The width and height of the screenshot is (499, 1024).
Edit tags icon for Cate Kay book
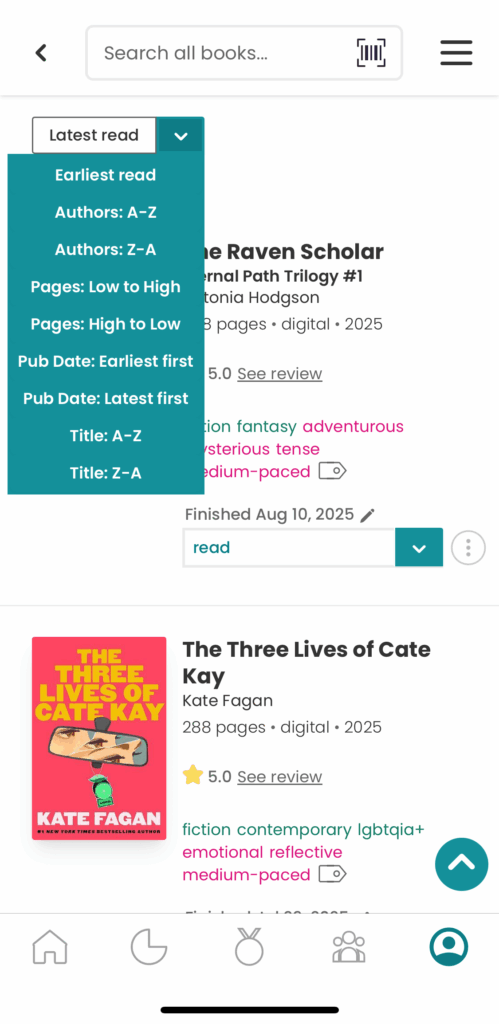pos(332,874)
